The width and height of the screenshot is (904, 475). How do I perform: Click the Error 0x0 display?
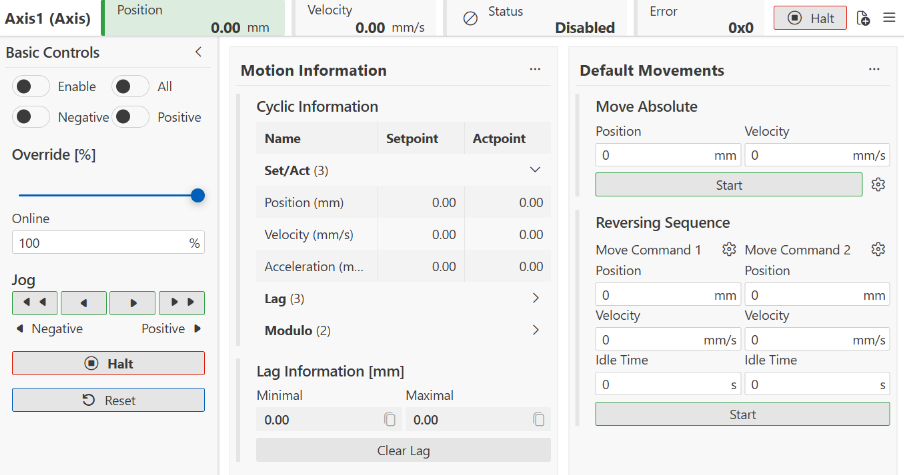701,18
